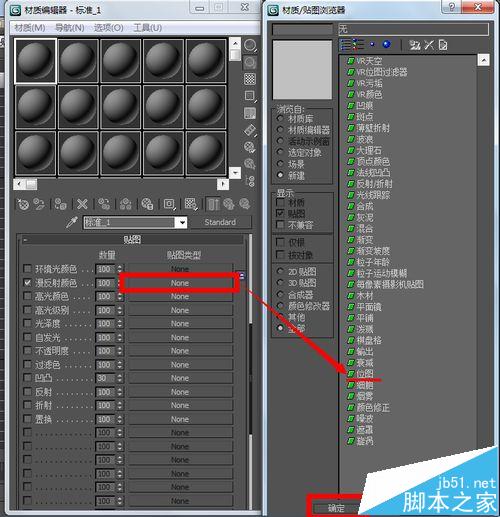Image resolution: width=500 pixels, height=517 pixels.
Task: Click the Select by Material icon
Action: (250, 164)
